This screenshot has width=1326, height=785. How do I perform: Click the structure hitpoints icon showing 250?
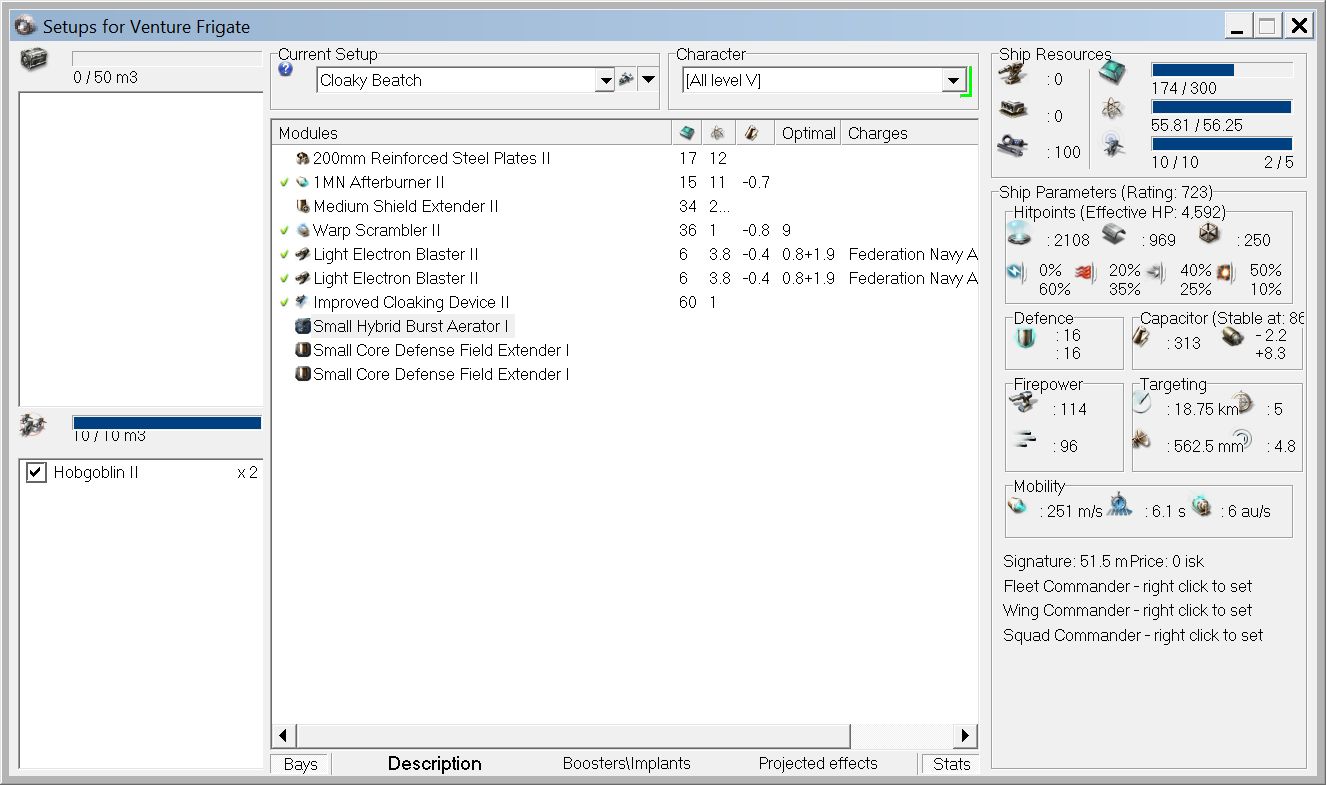[1210, 235]
